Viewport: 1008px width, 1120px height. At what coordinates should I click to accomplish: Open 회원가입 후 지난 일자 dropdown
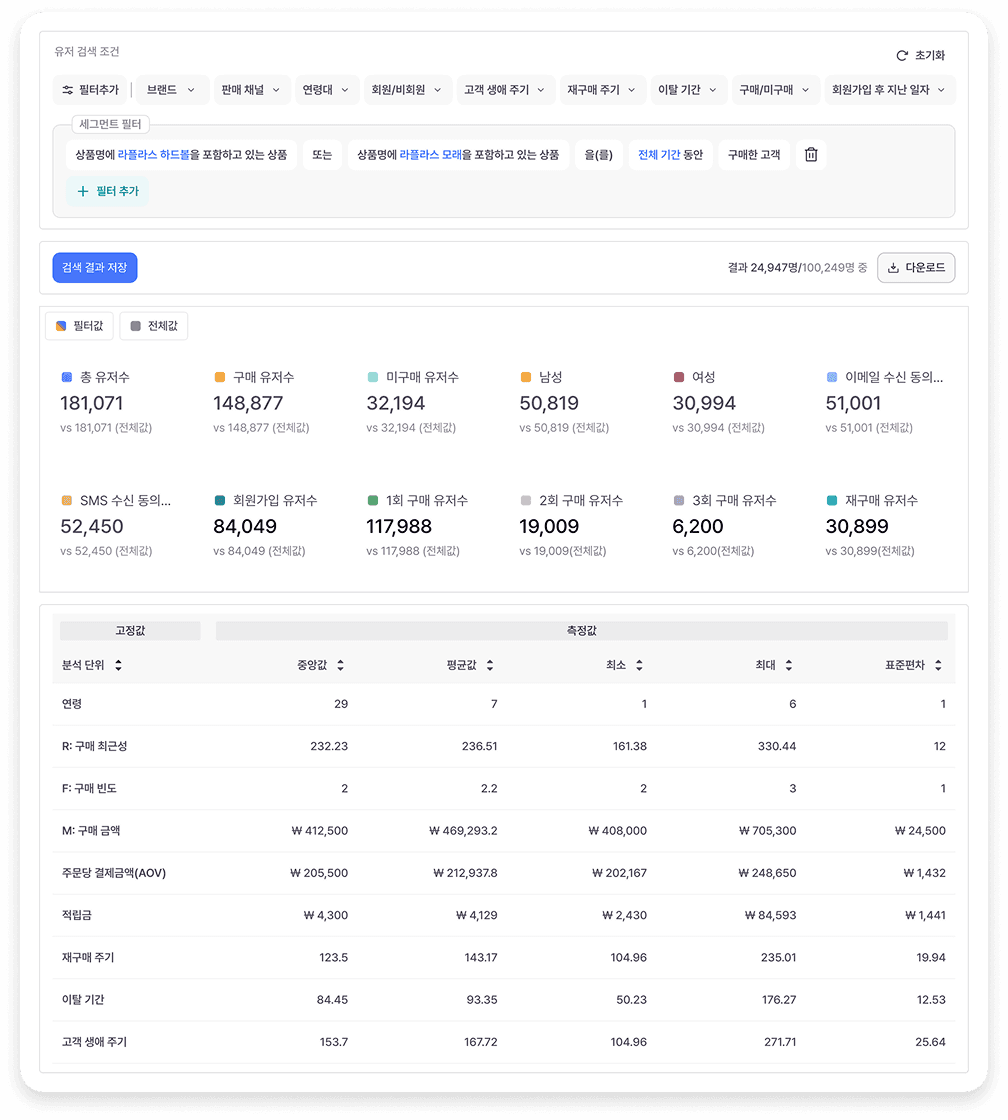889,90
